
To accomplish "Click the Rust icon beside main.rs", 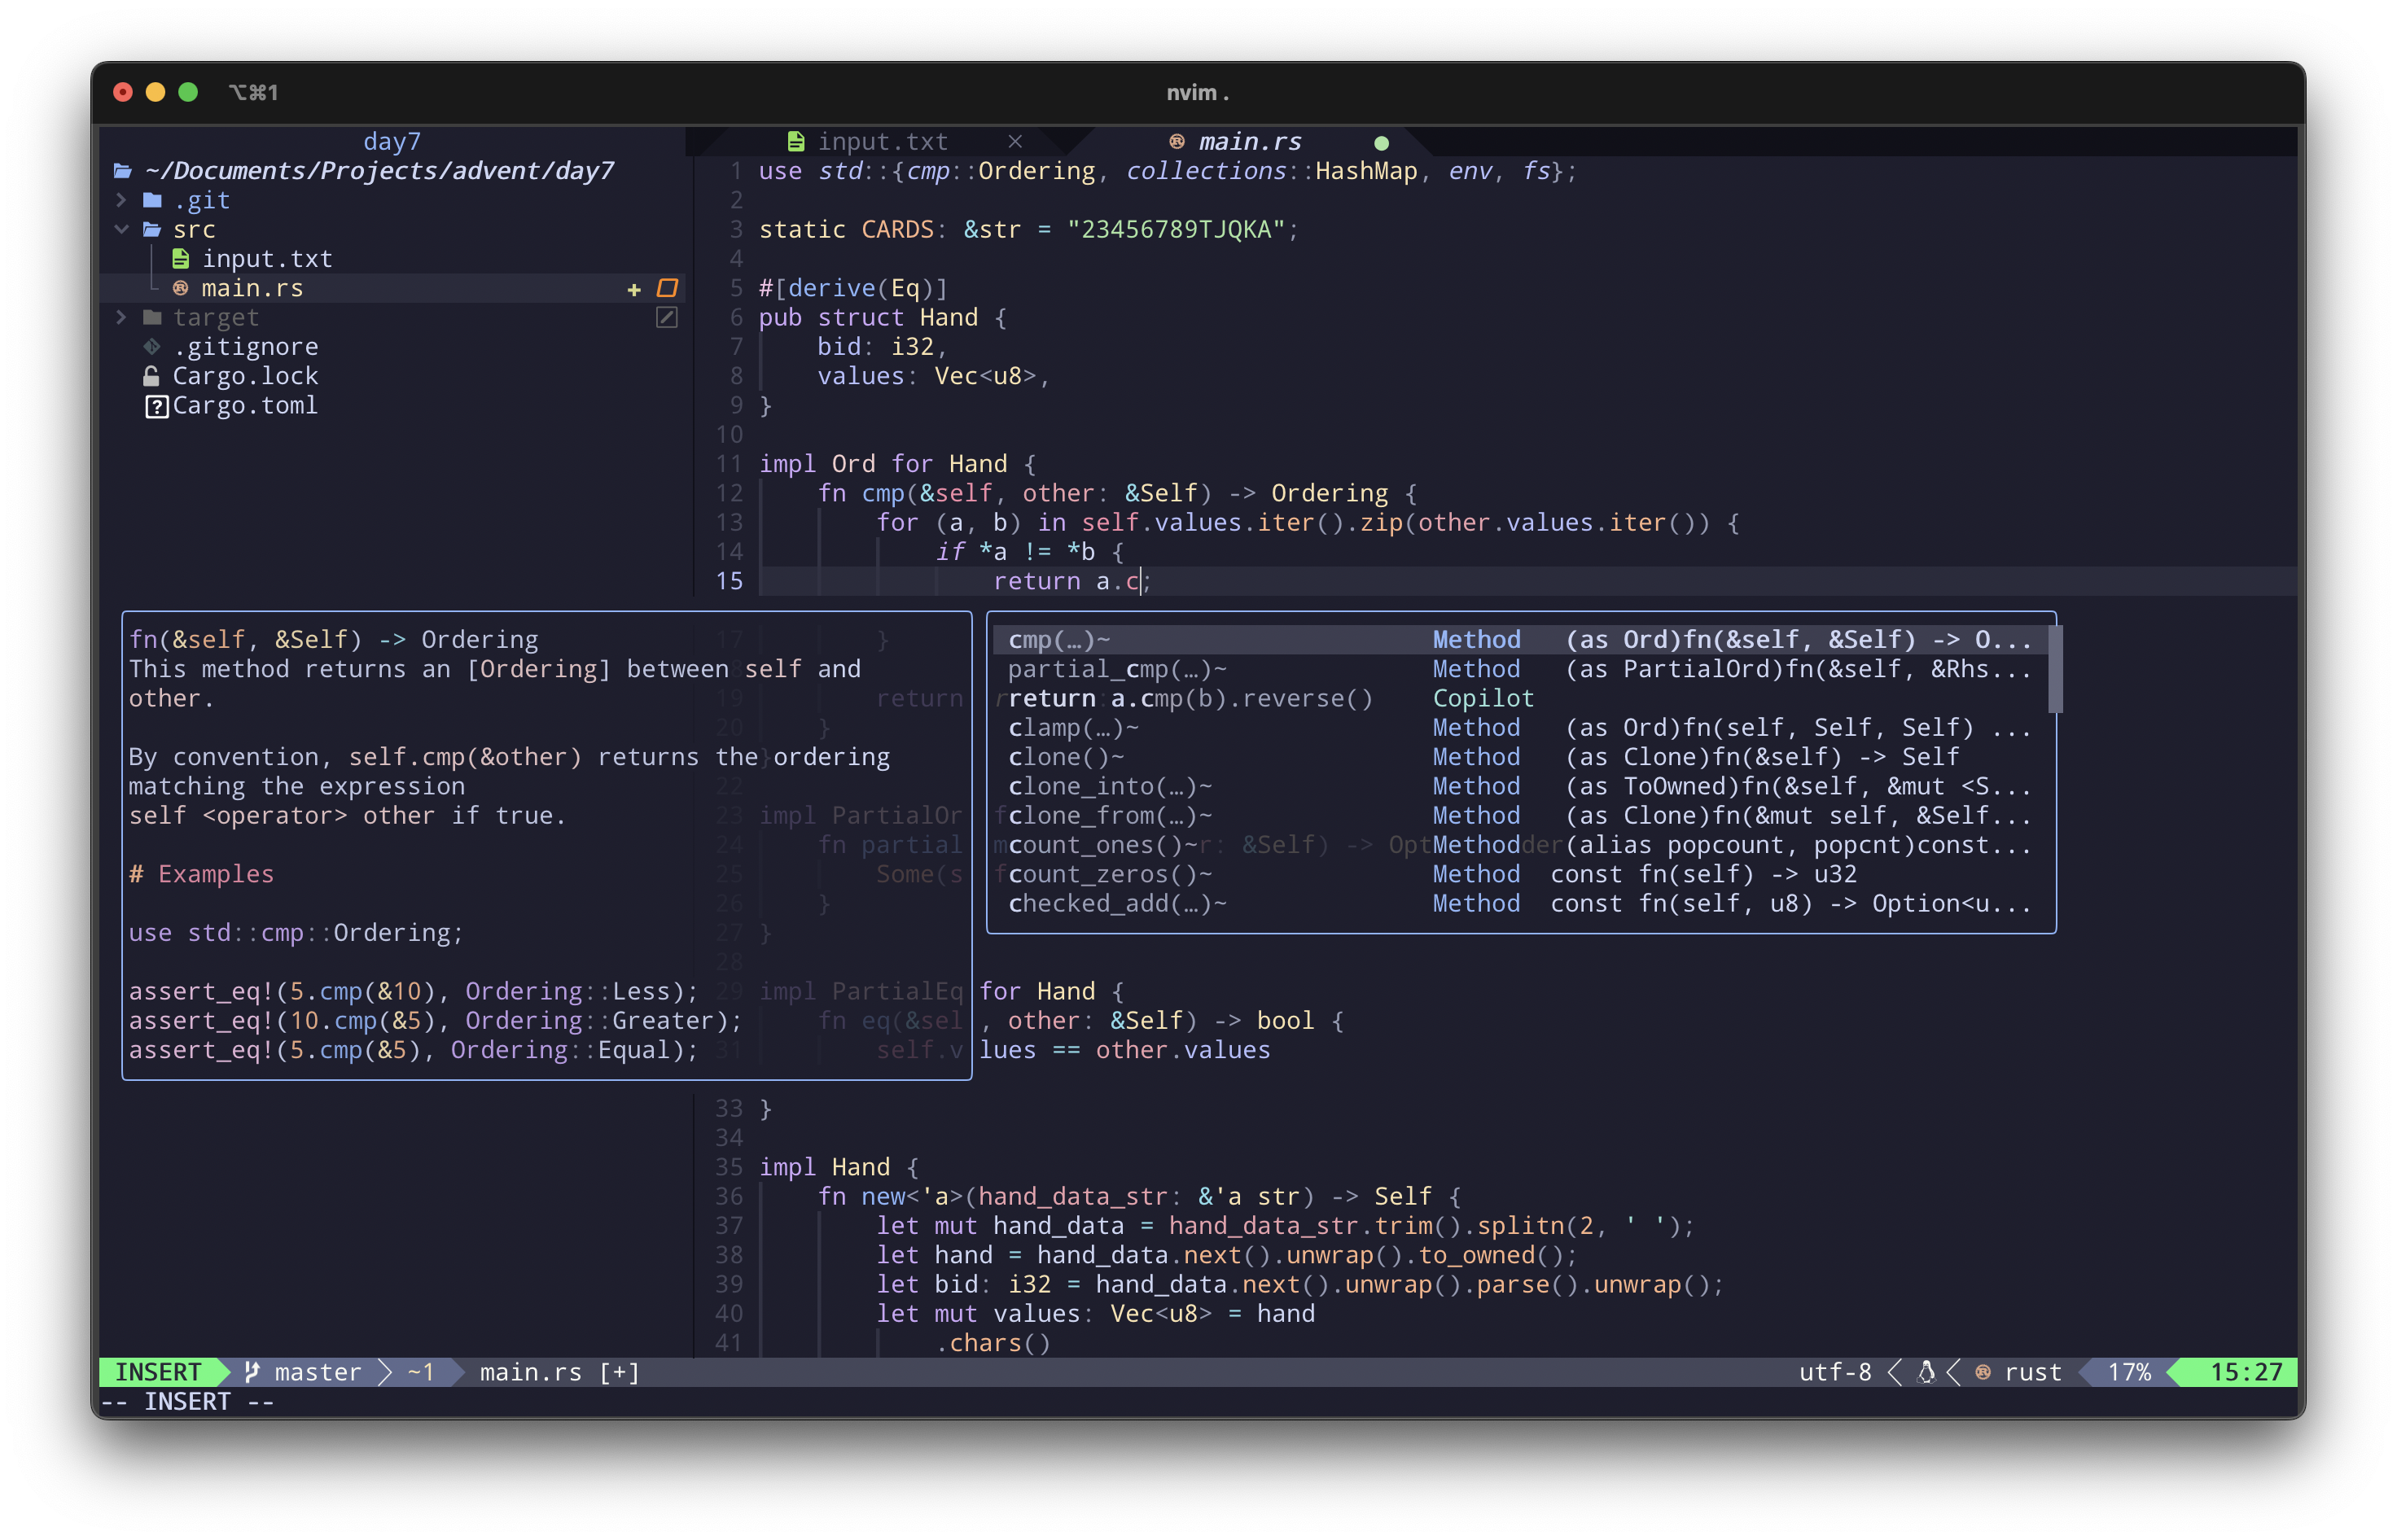I will click(180, 288).
